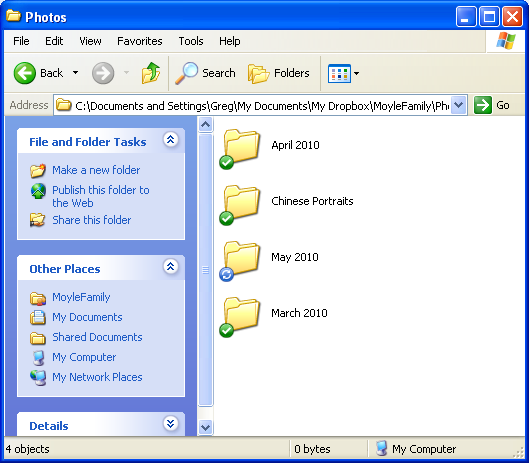This screenshot has height=463, width=529.
Task: Open the View menu
Action: (90, 41)
